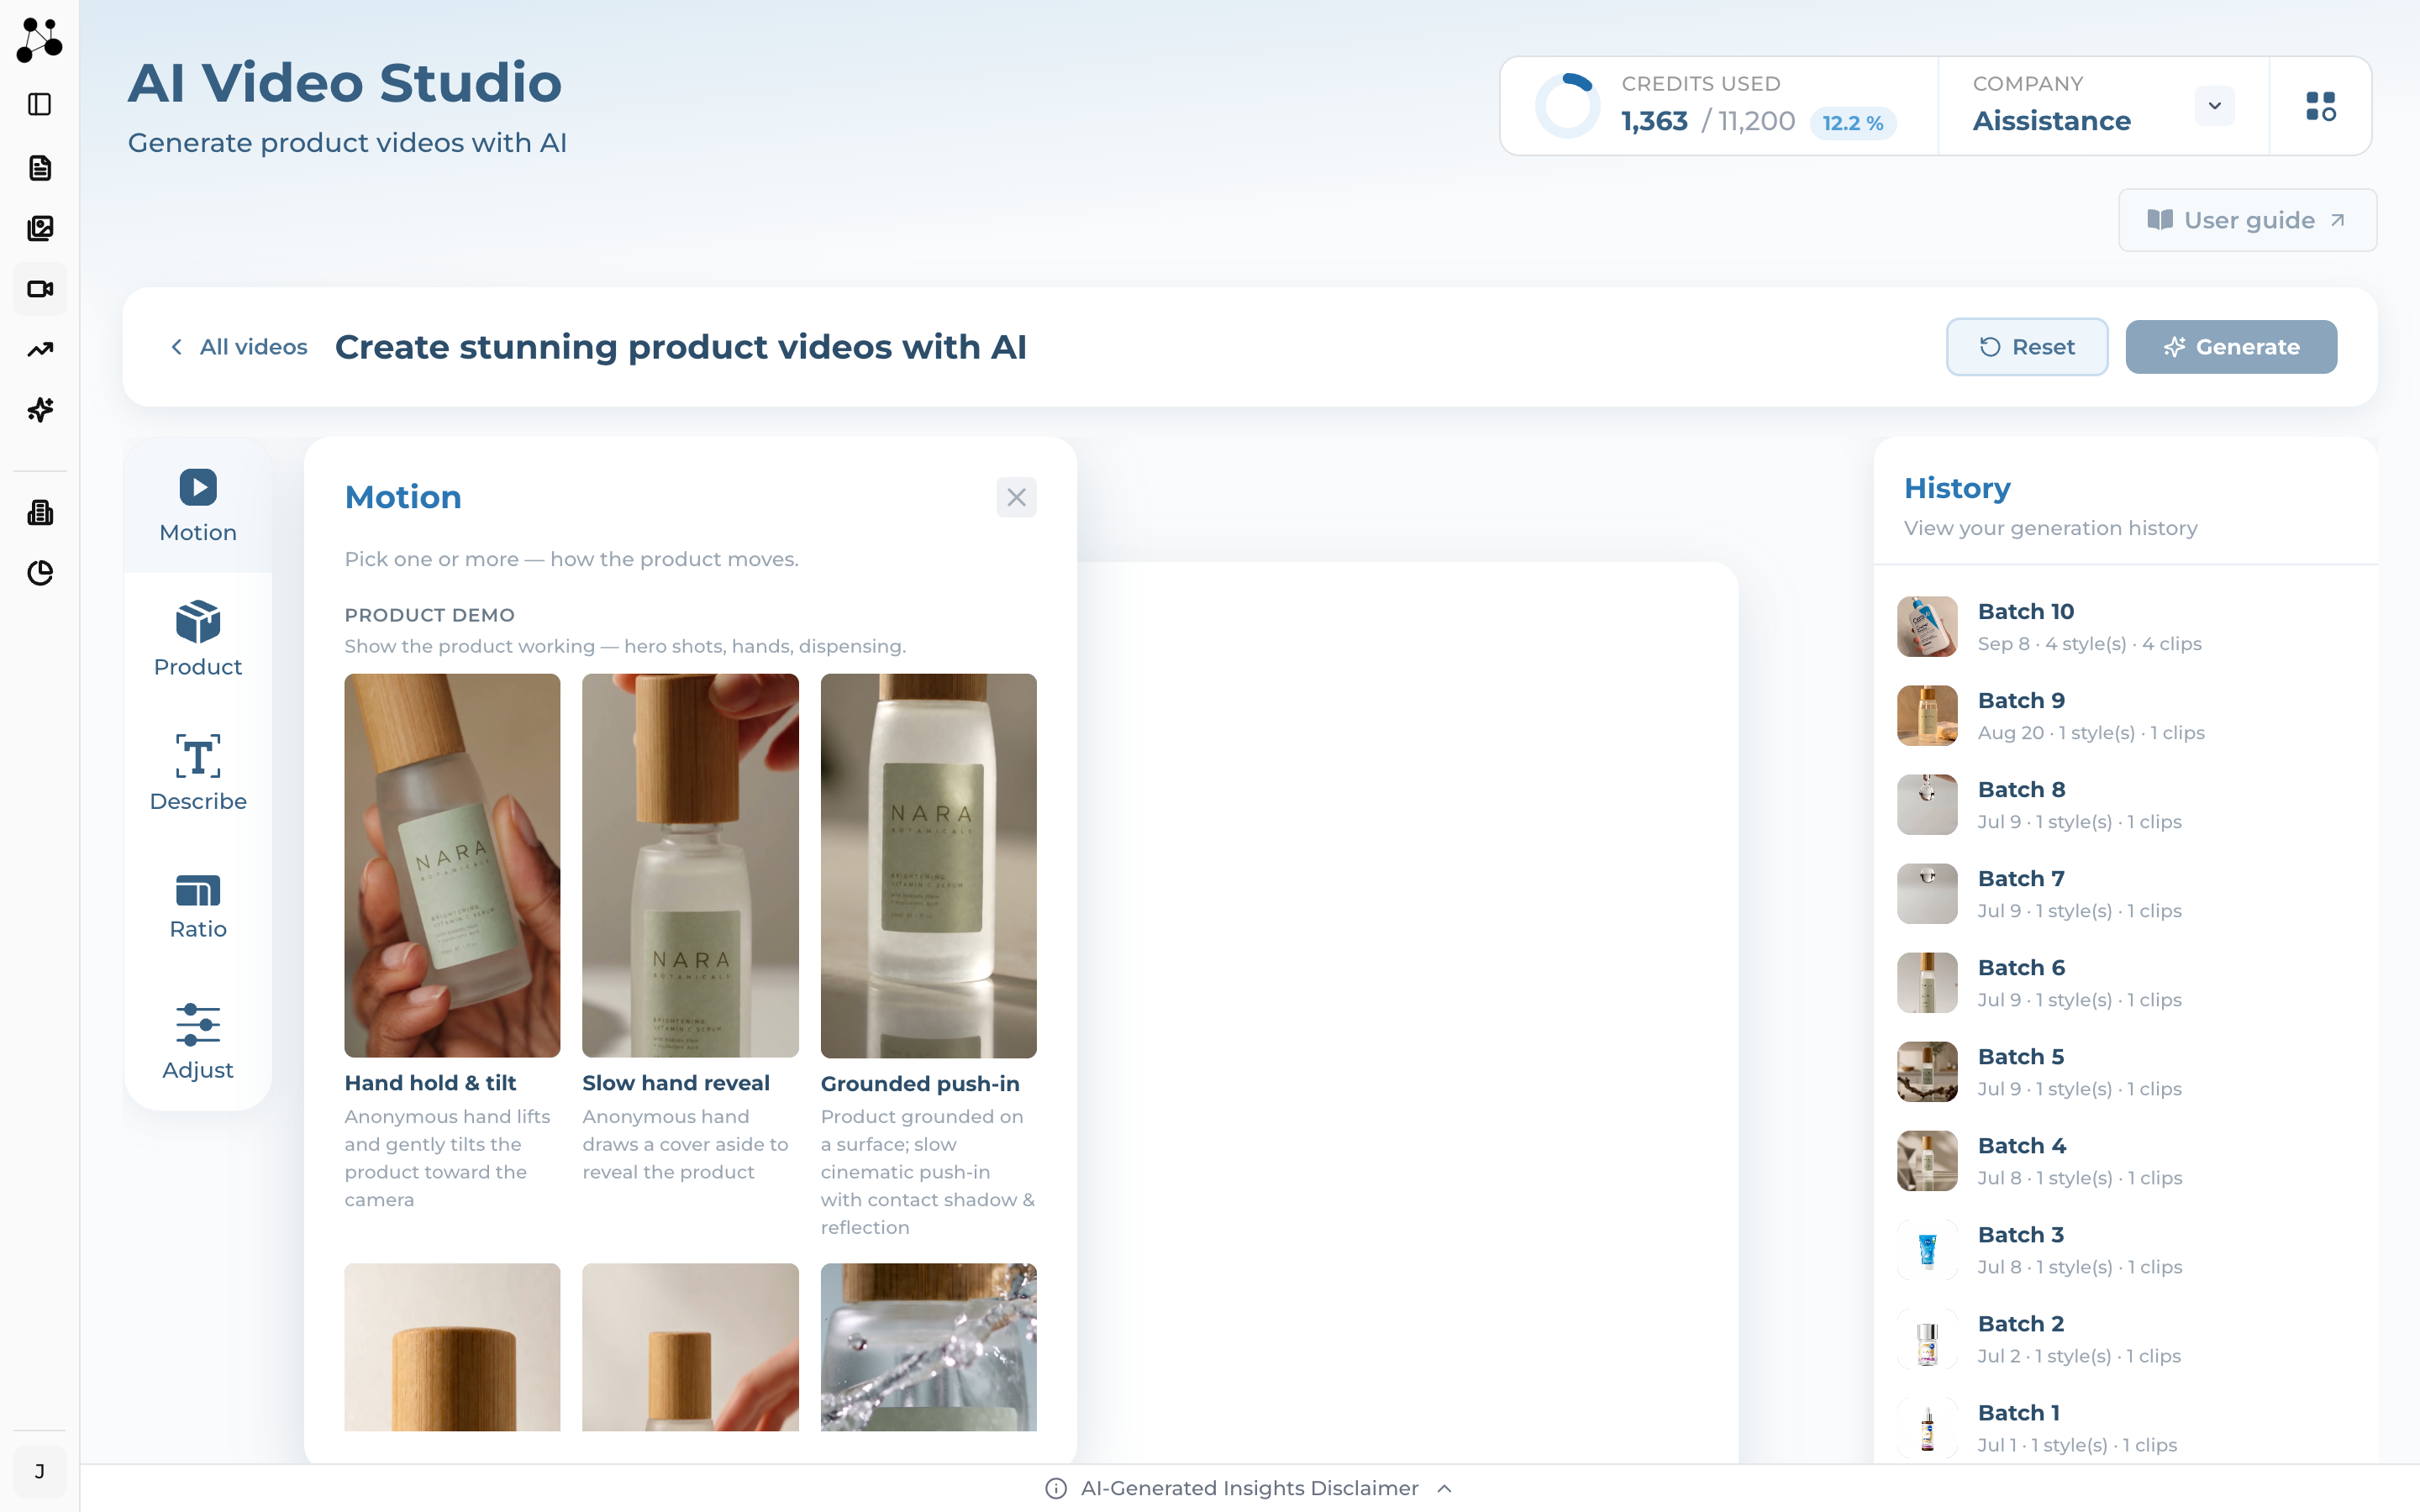Open Batch 1 in history
The image size is (2420, 1512).
(2125, 1428)
